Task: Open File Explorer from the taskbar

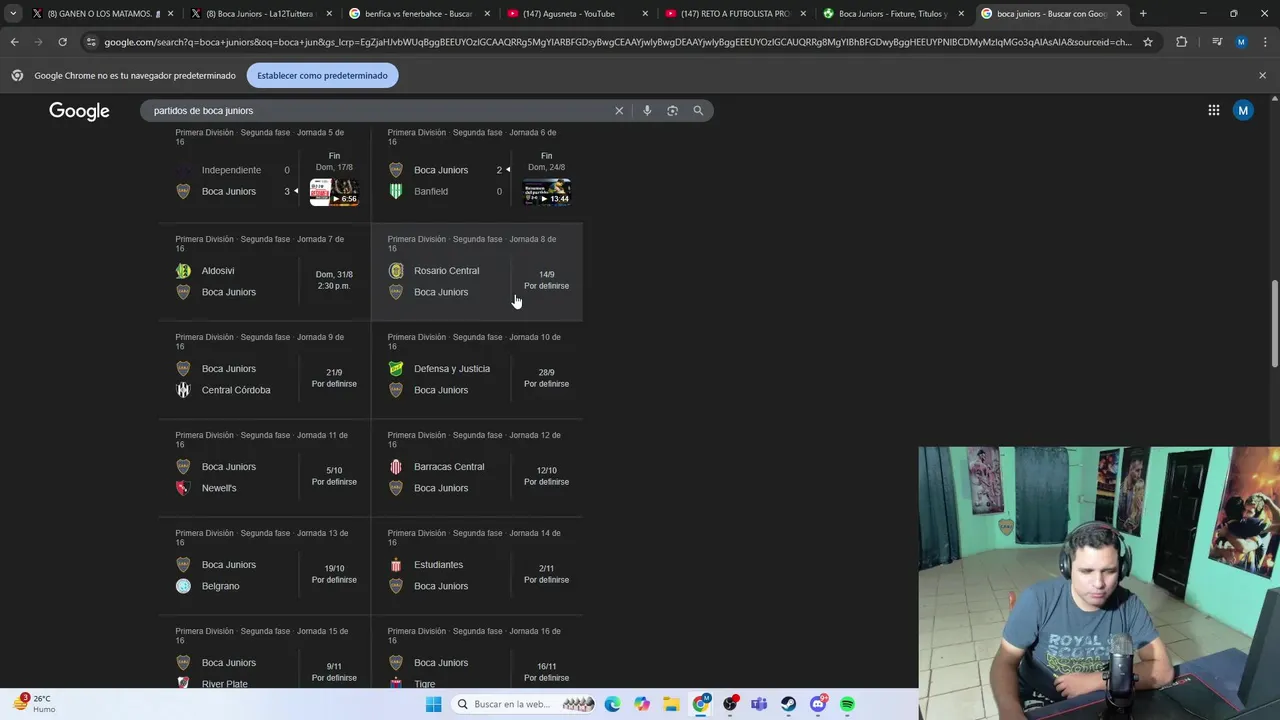Action: tap(671, 704)
